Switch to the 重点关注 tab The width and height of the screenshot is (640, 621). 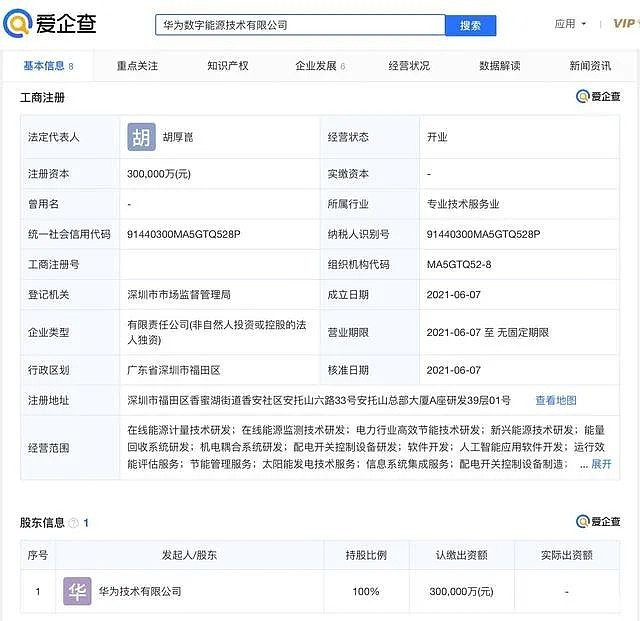click(137, 66)
